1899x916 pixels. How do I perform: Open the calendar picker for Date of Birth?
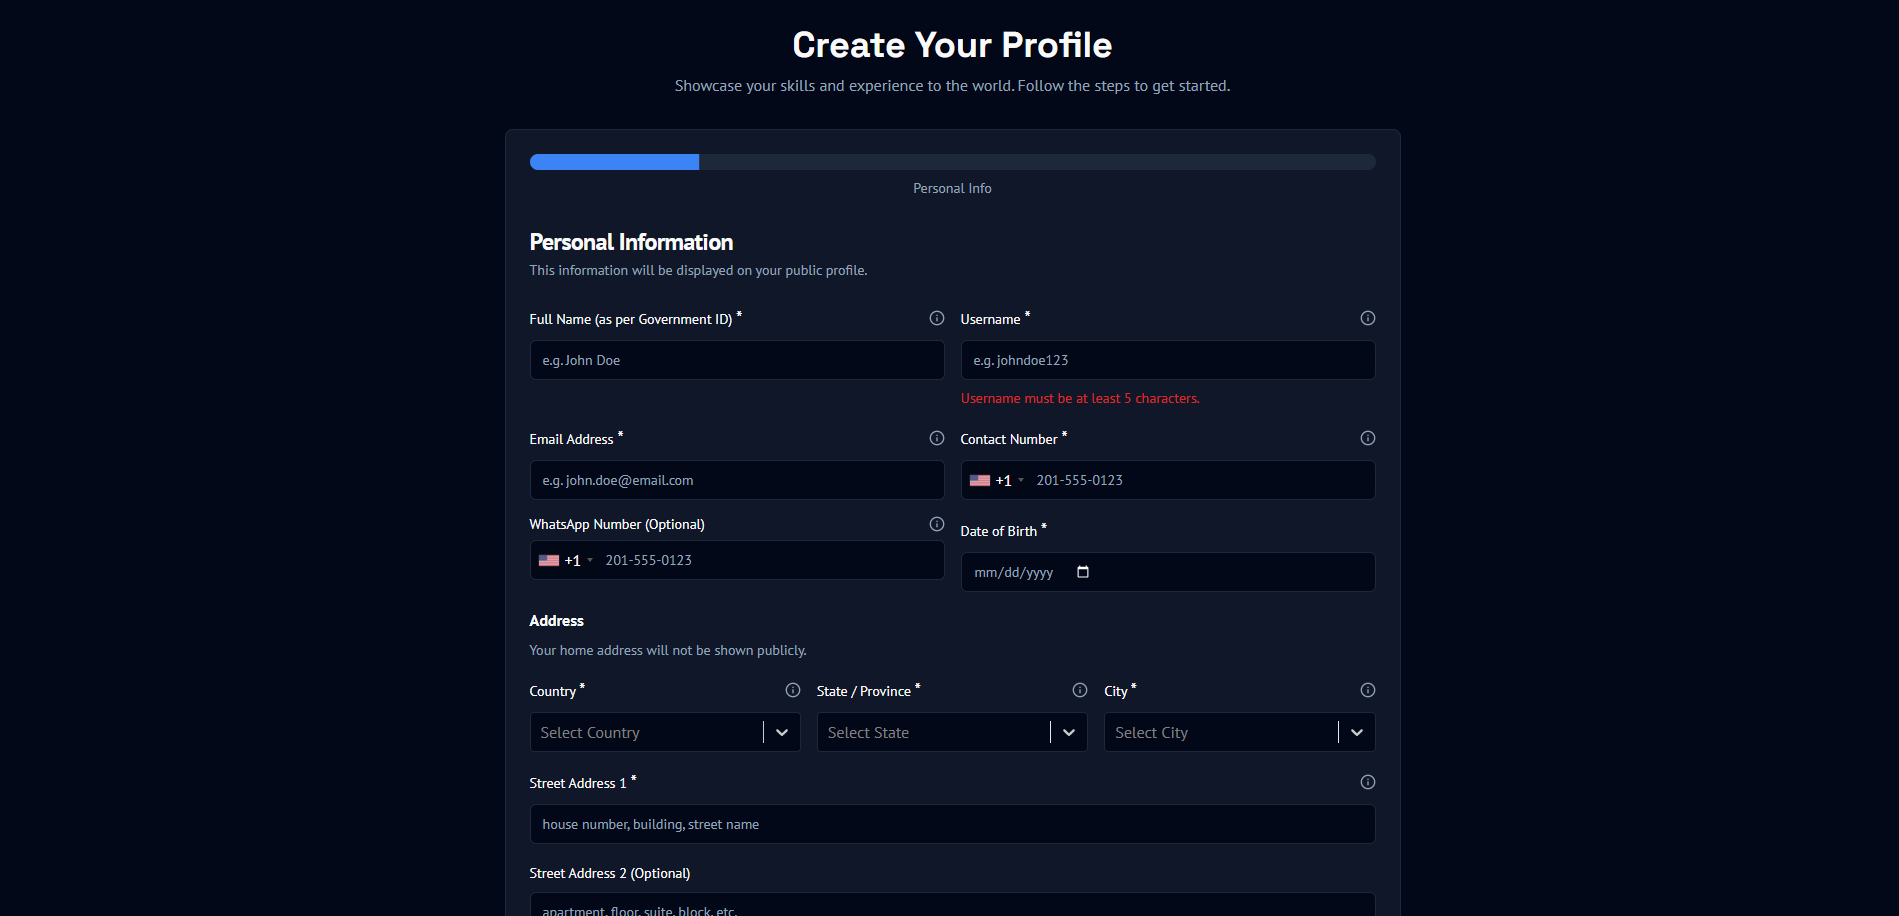tap(1083, 572)
